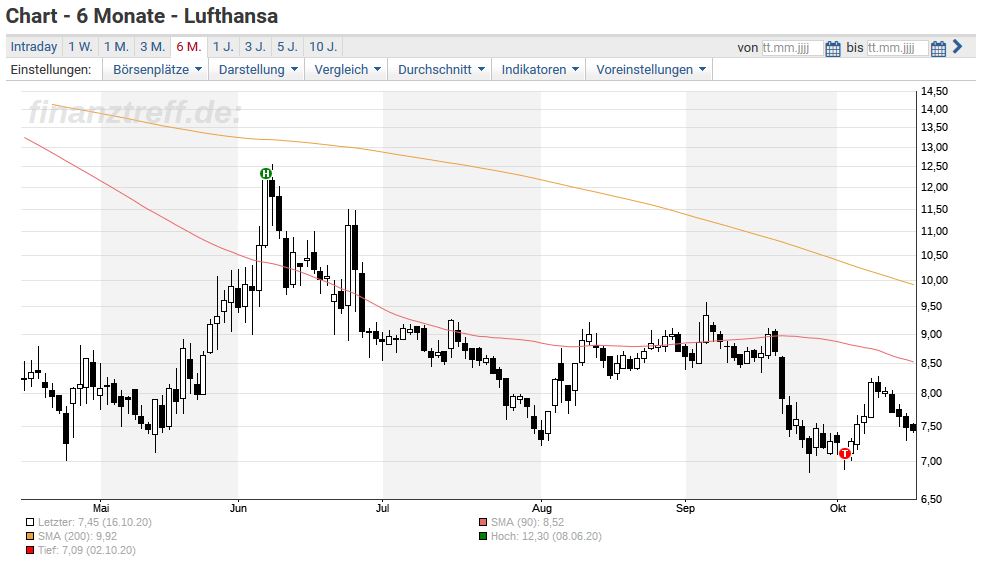Image resolution: width=986 pixels, height=563 pixels.
Task: Select the 5 J. time range tab
Action: click(x=288, y=47)
